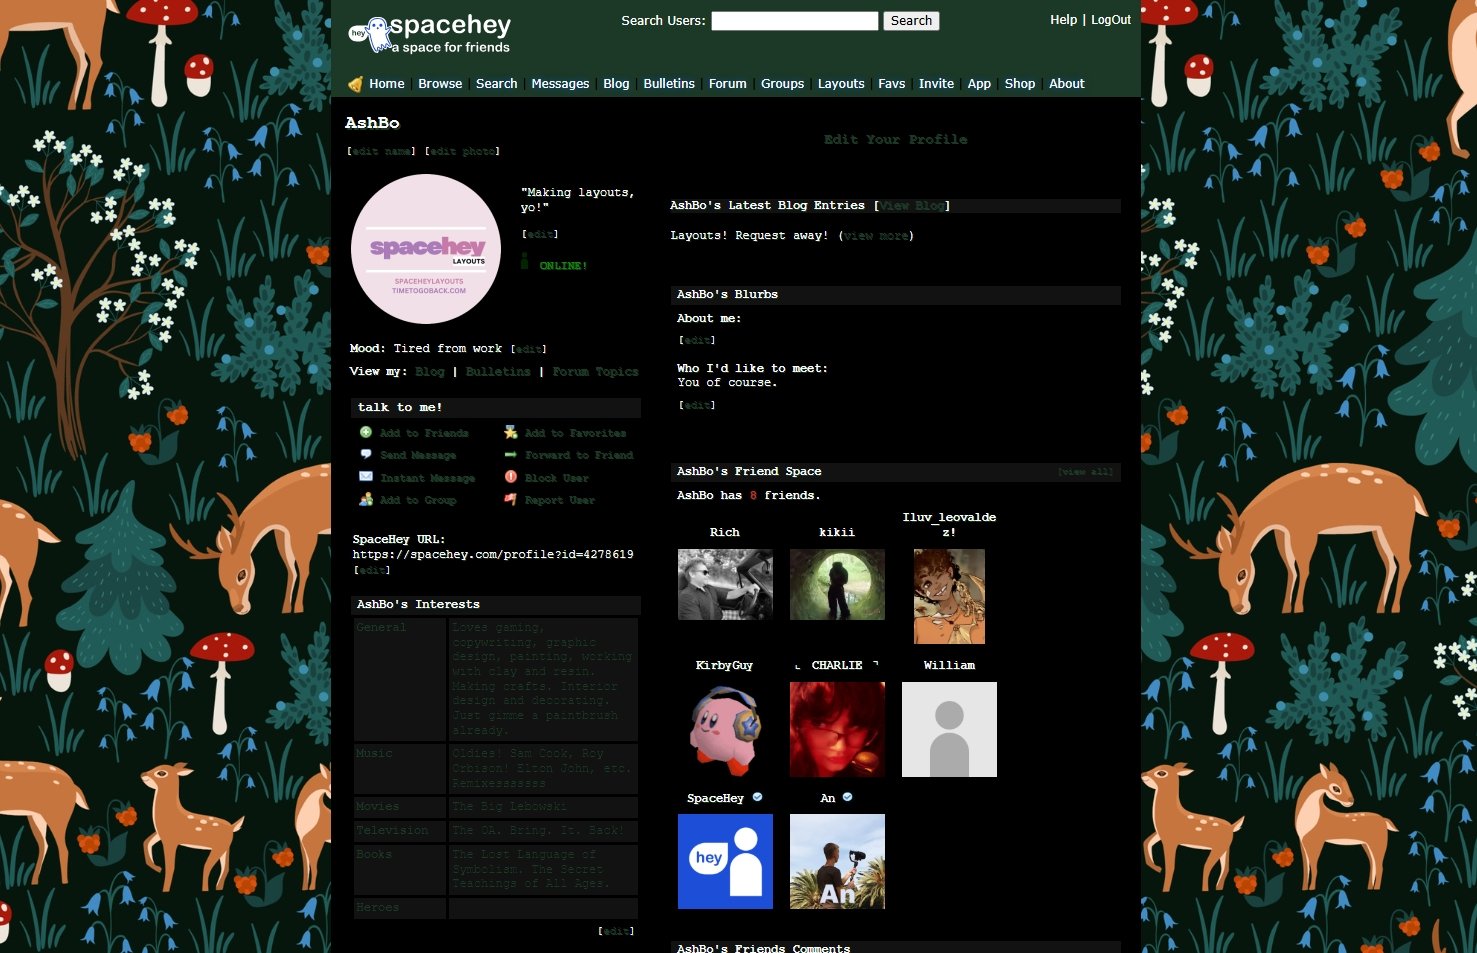The height and width of the screenshot is (953, 1477).
Task: Click the LogOut link
Action: coord(1110,20)
